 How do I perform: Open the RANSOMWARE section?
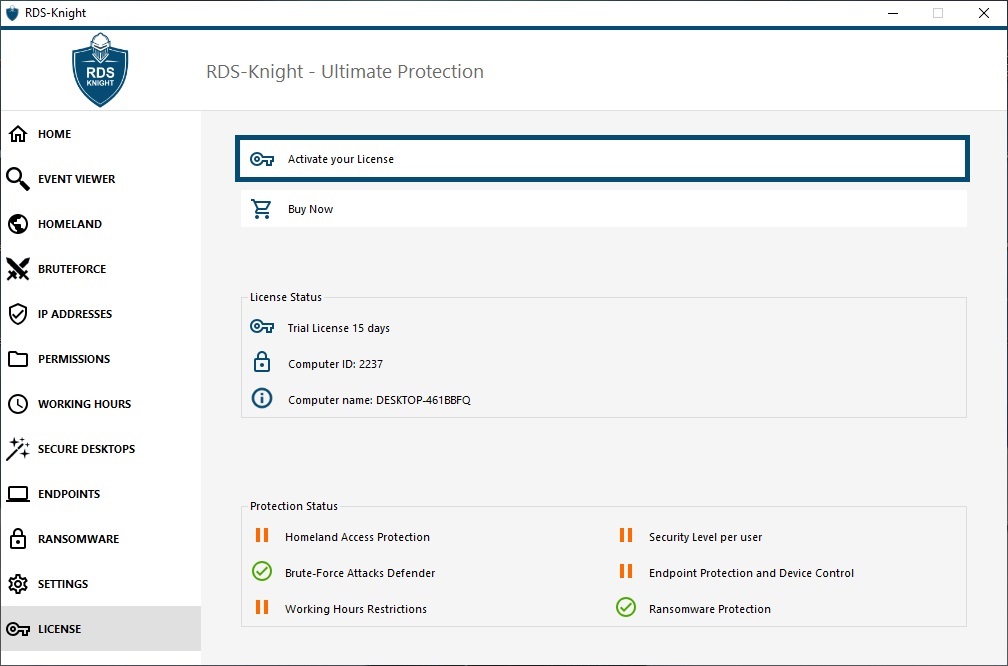[101, 539]
